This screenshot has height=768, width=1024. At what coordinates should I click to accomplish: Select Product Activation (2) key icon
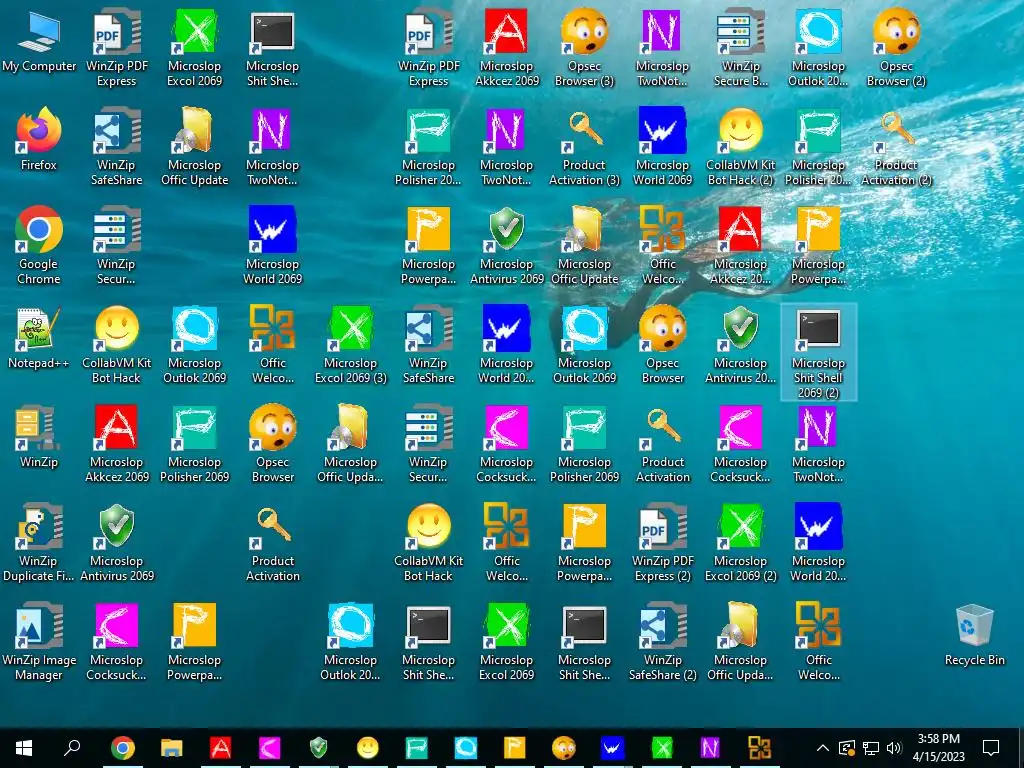896,147
